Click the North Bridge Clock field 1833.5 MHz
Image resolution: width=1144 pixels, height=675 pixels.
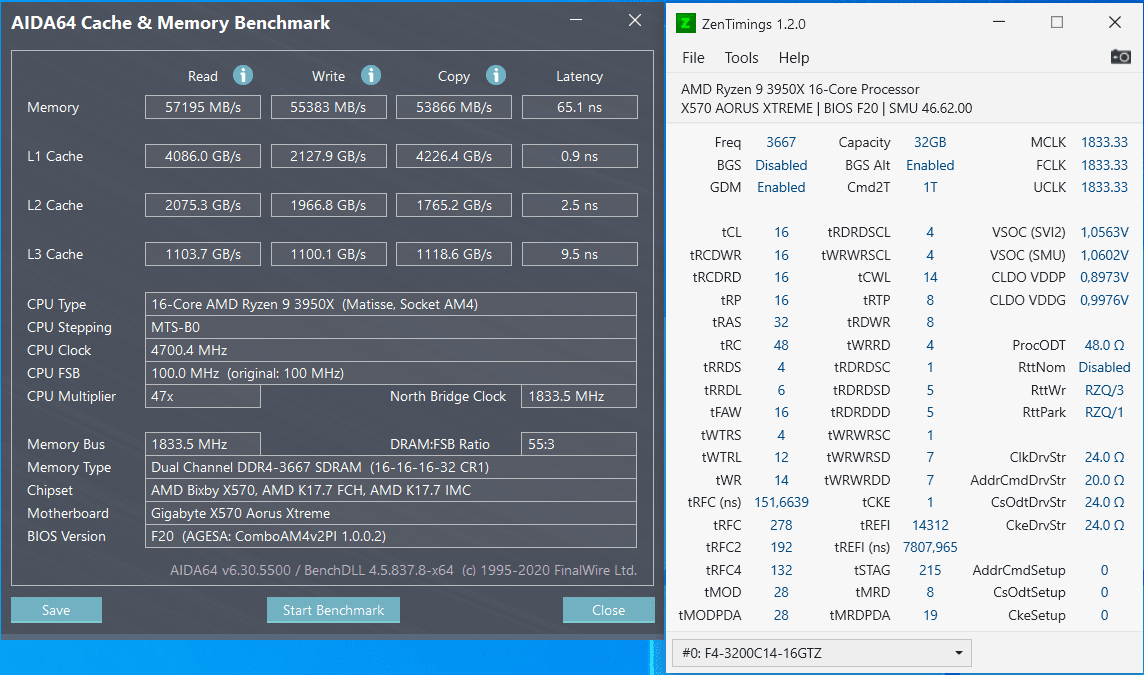[579, 396]
